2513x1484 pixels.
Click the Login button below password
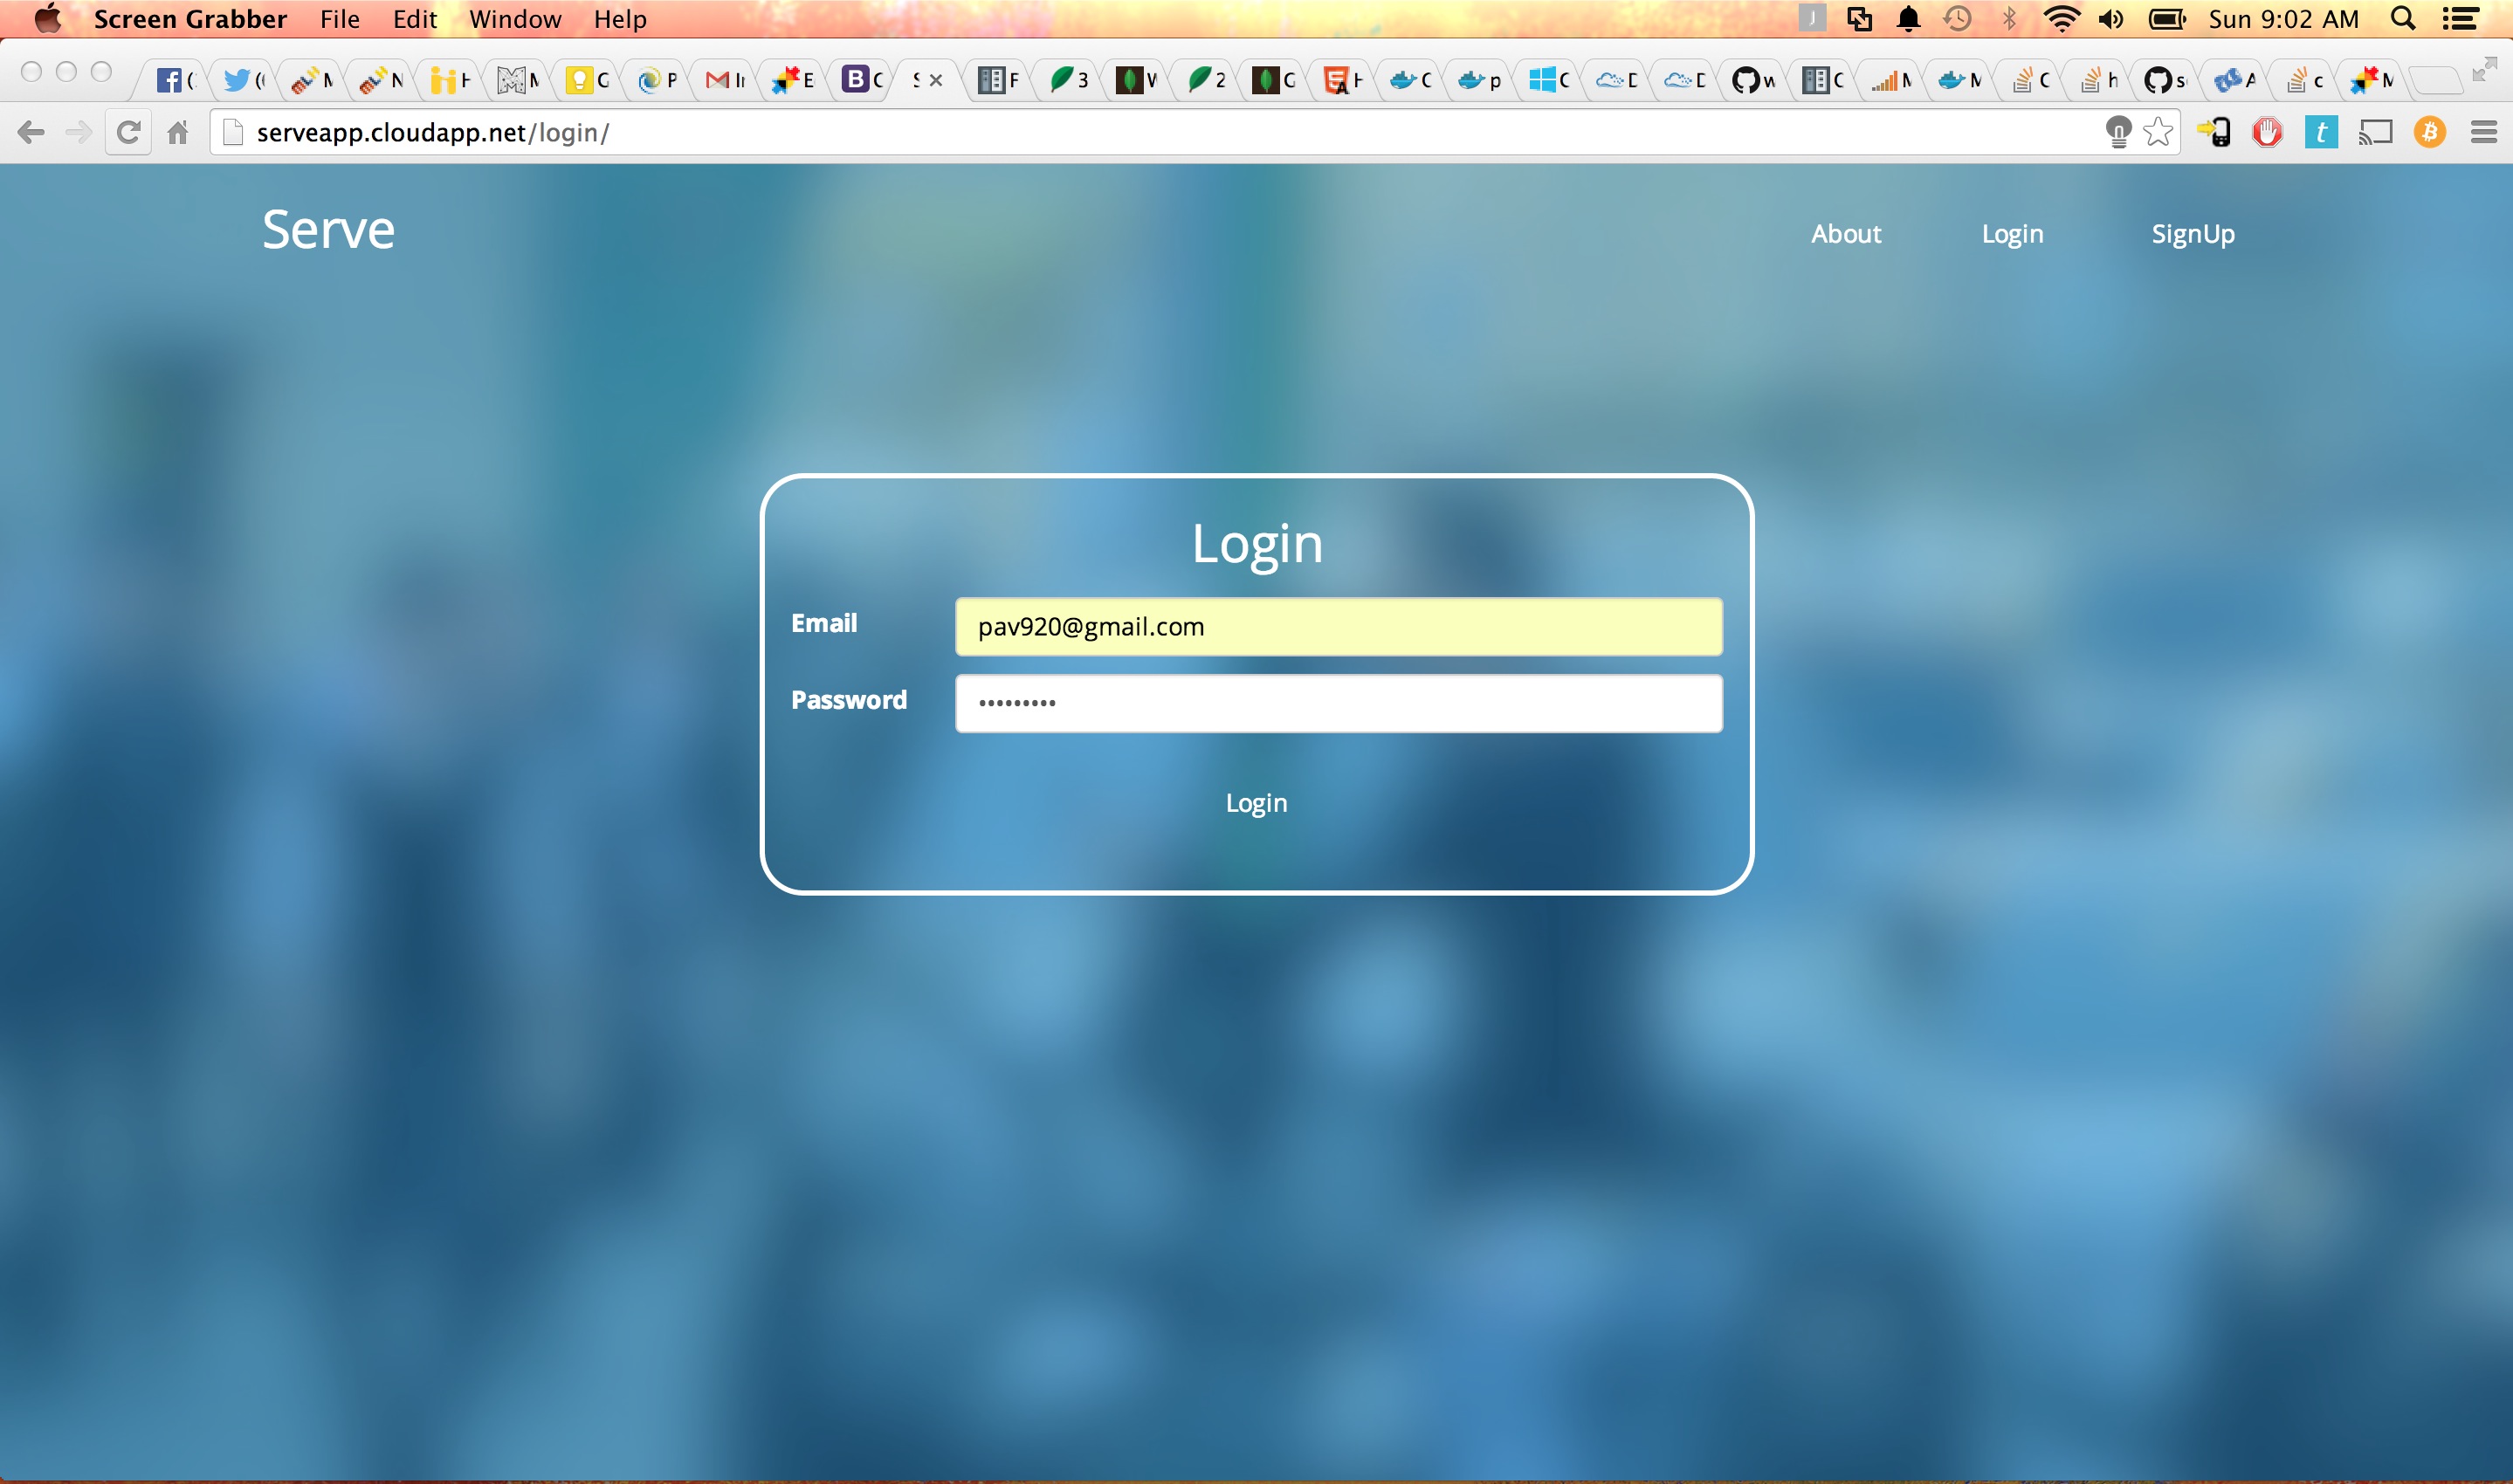point(1256,803)
